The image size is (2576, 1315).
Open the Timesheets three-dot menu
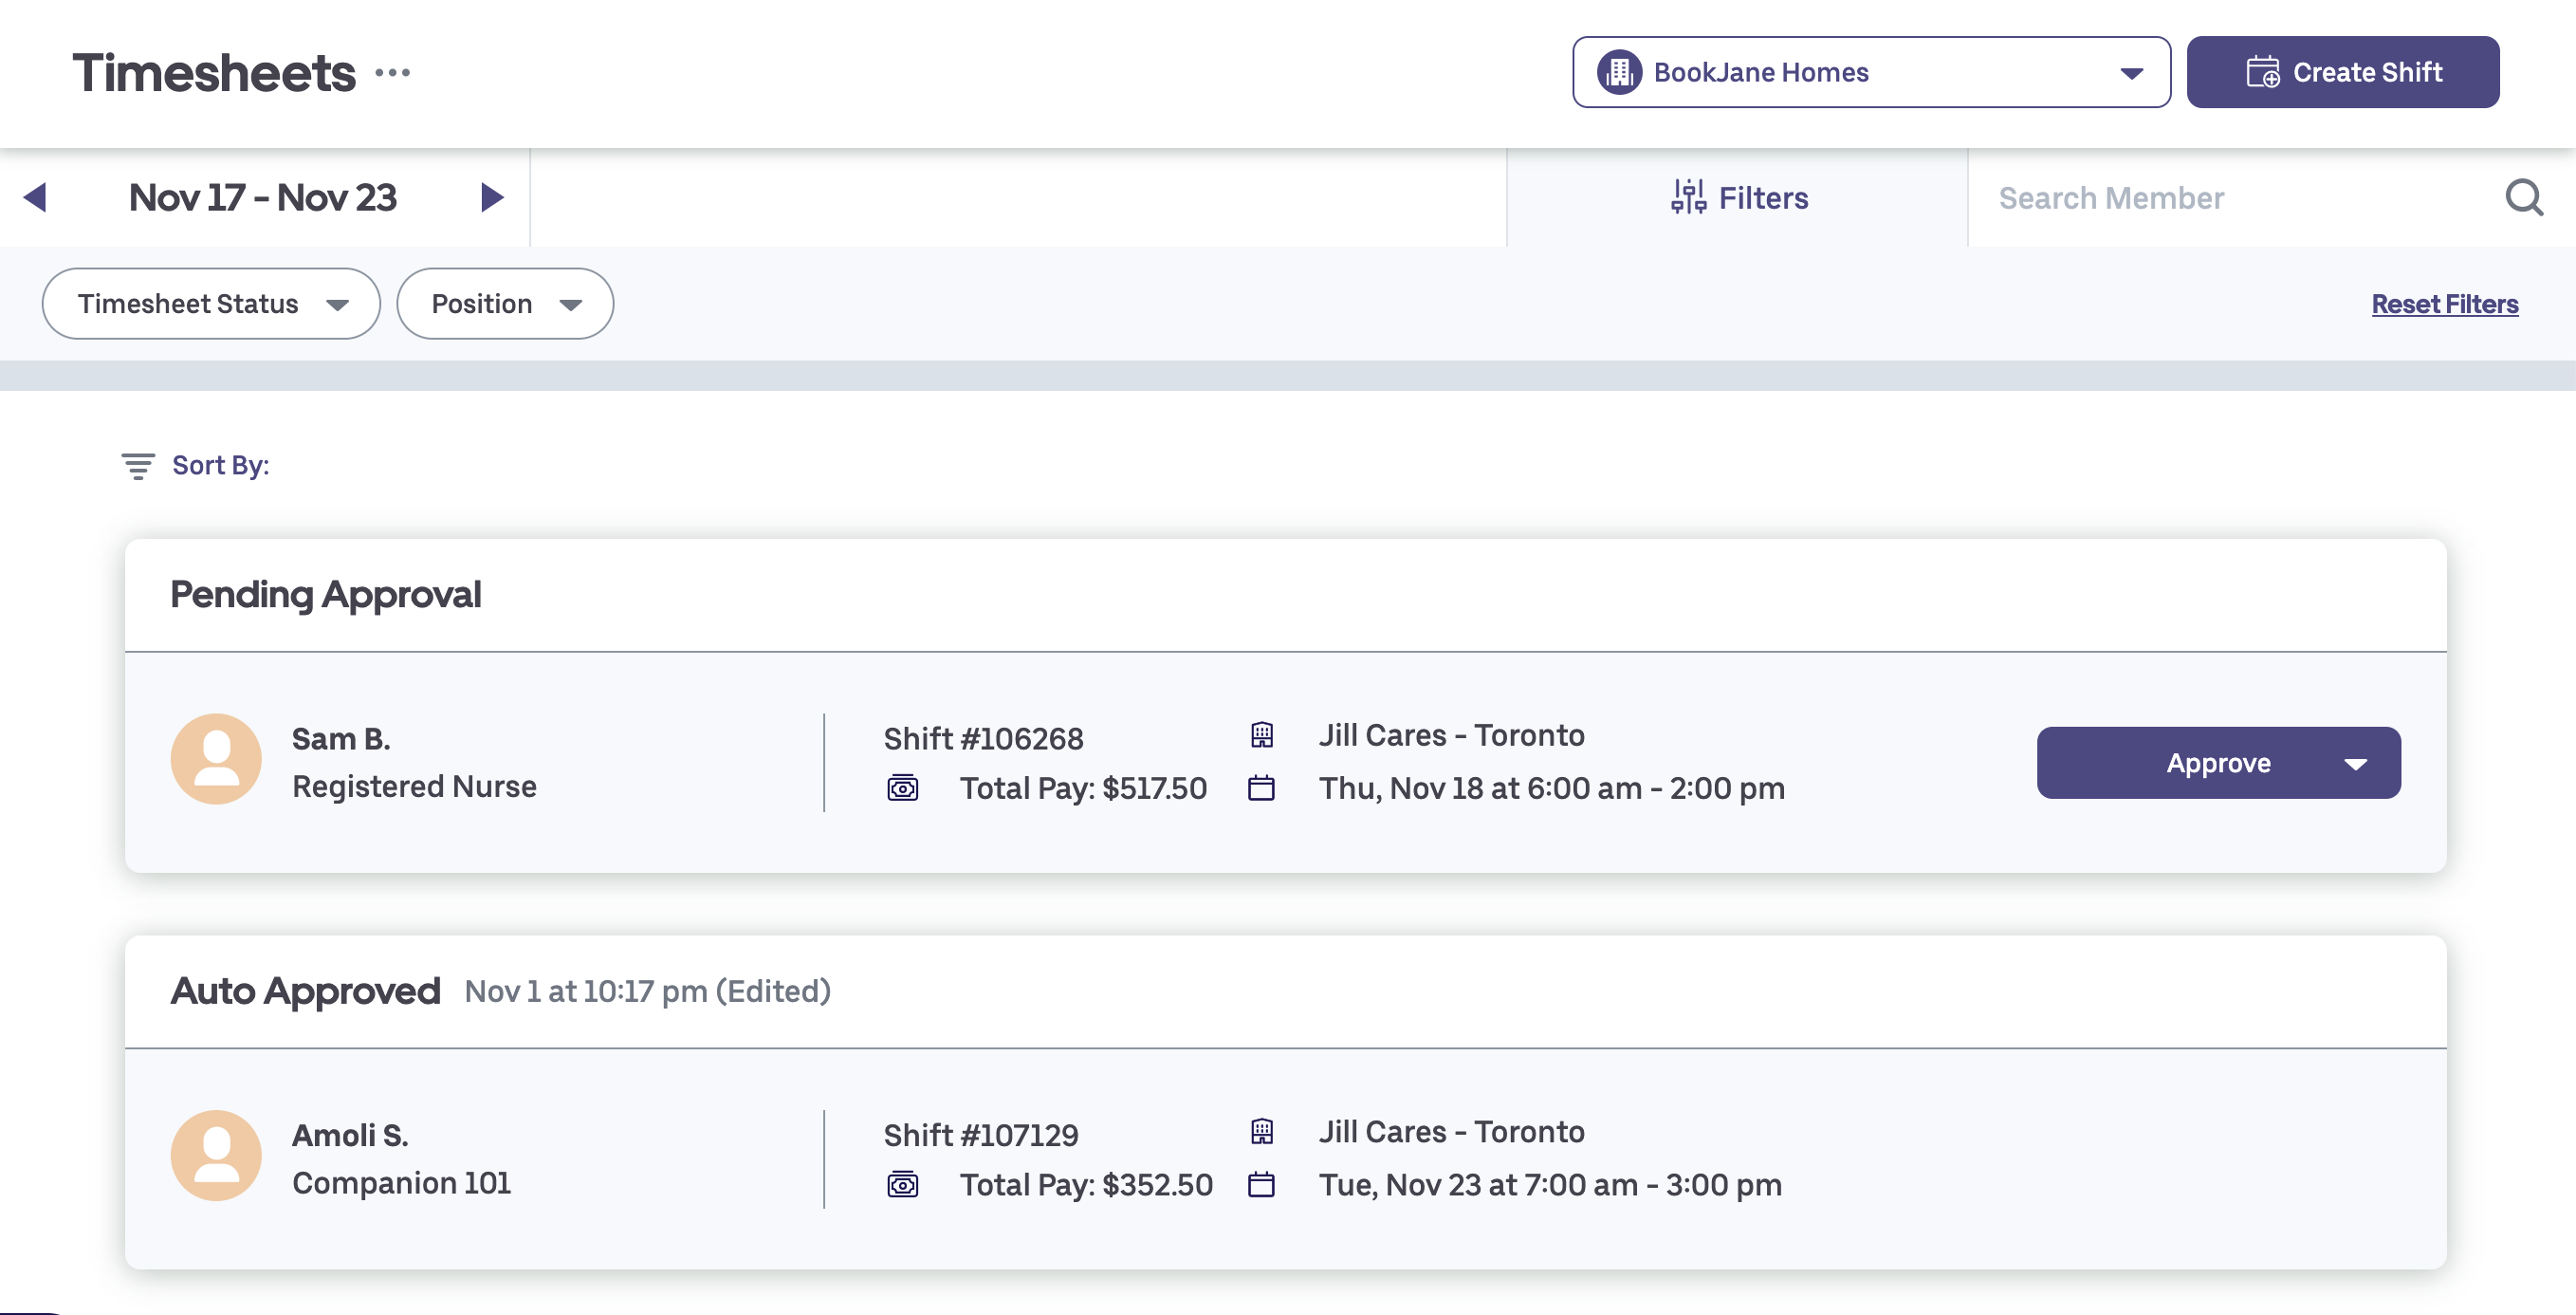[392, 73]
